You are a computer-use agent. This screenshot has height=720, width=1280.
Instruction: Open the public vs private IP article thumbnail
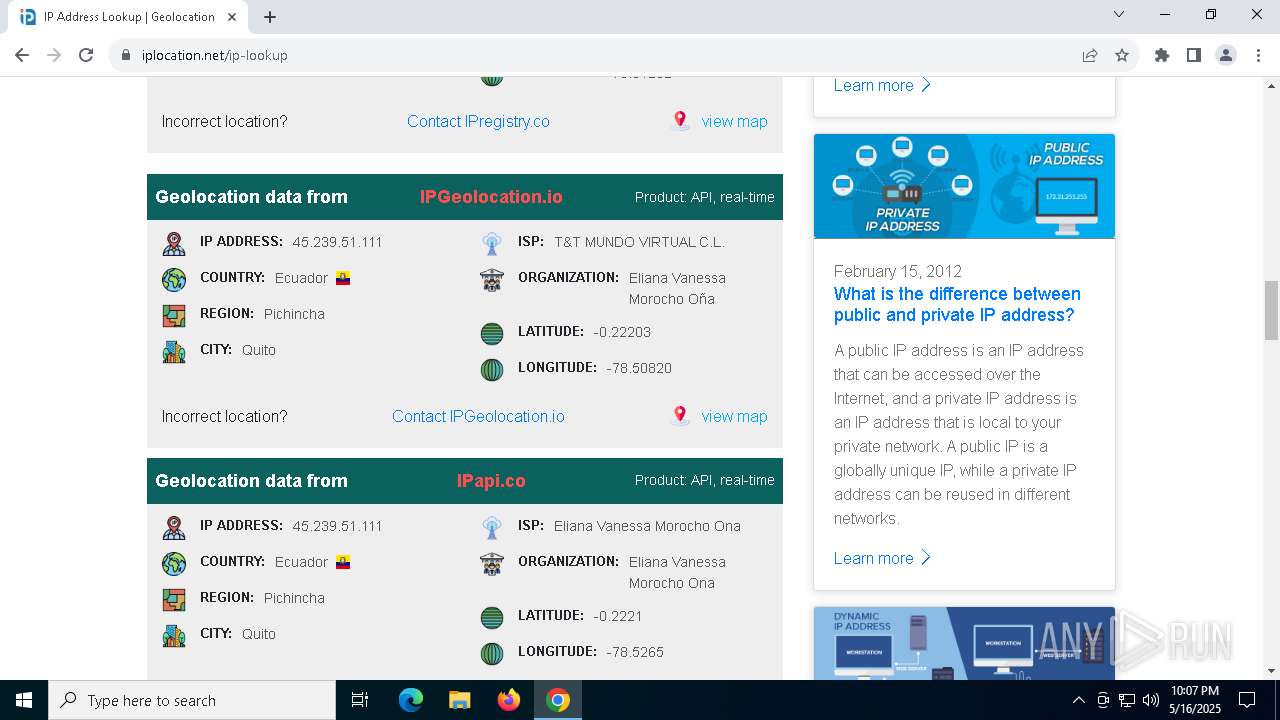click(964, 186)
